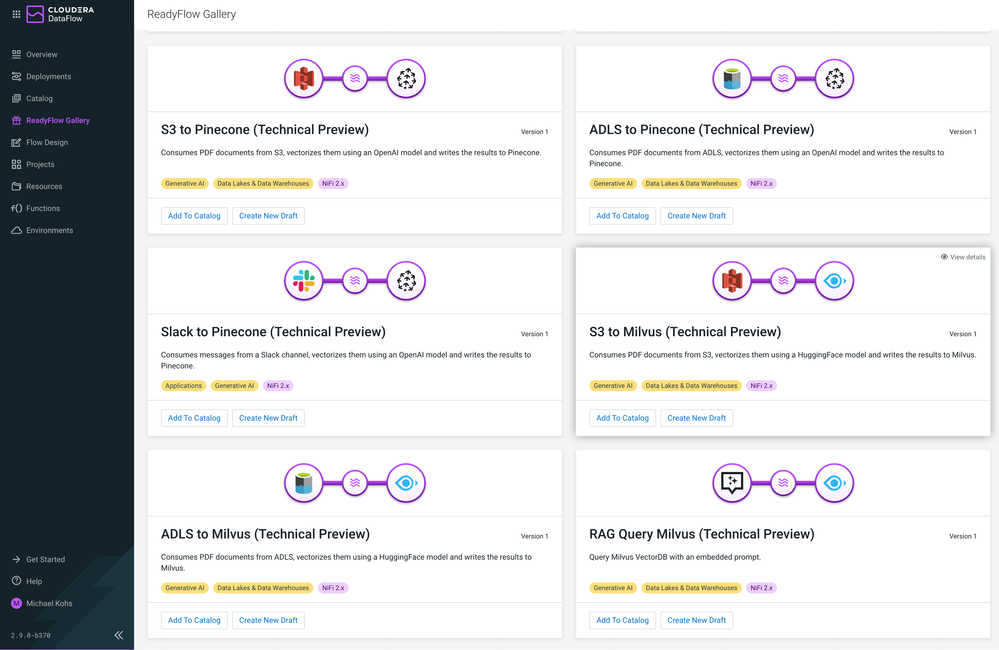Click the Applications tag on the Slack card

coord(183,386)
